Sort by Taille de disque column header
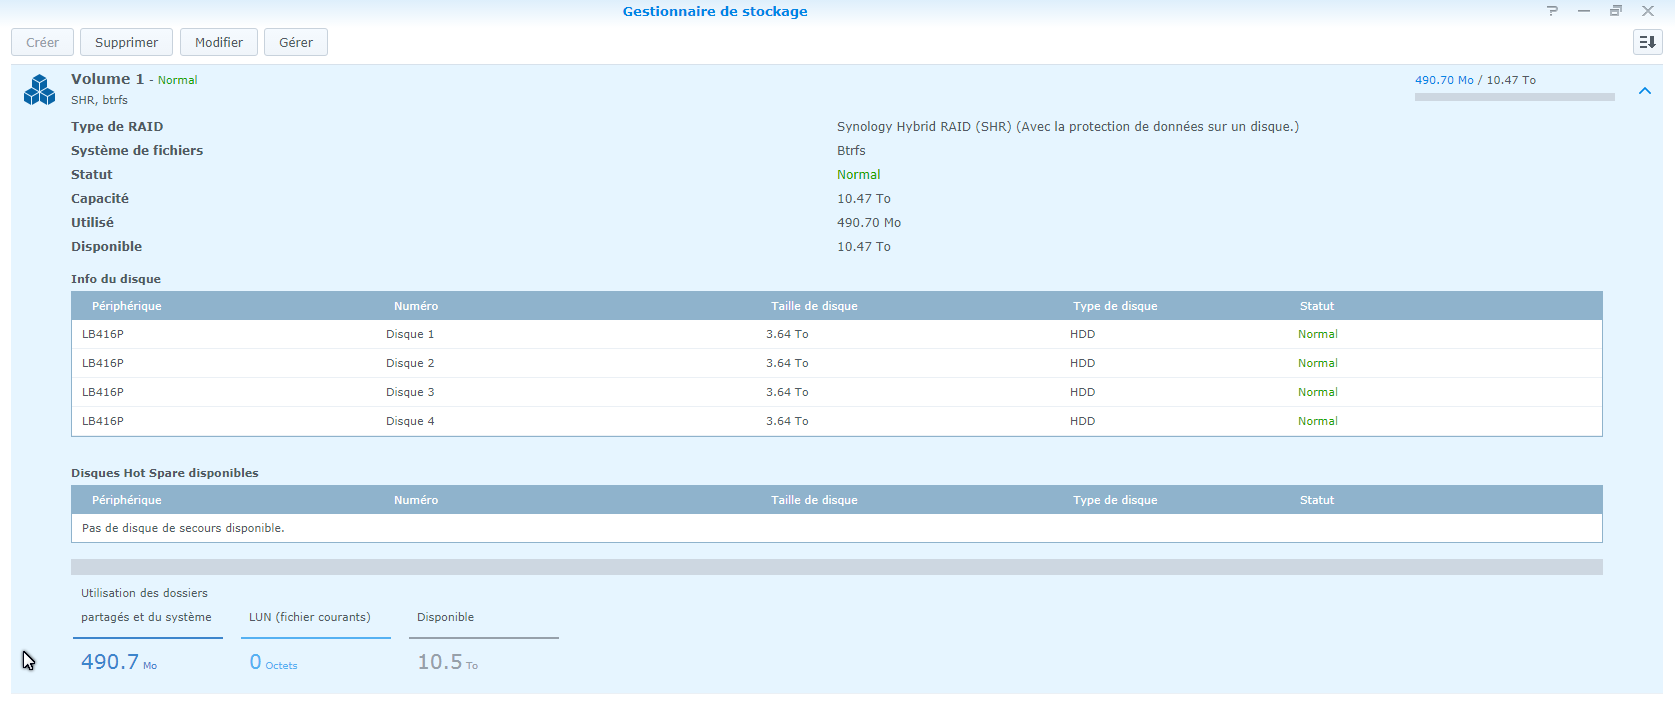This screenshot has width=1675, height=703. point(814,306)
